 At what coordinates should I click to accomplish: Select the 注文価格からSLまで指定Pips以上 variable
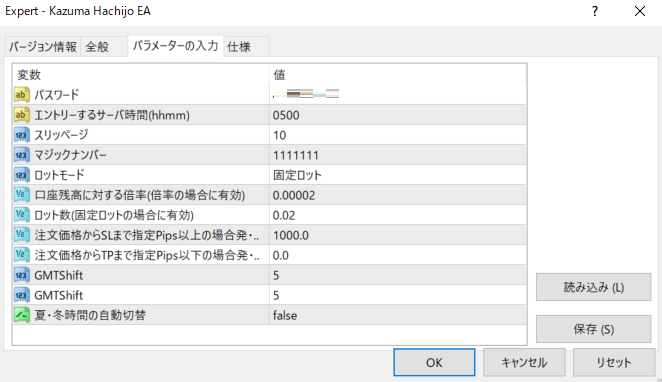147,235
